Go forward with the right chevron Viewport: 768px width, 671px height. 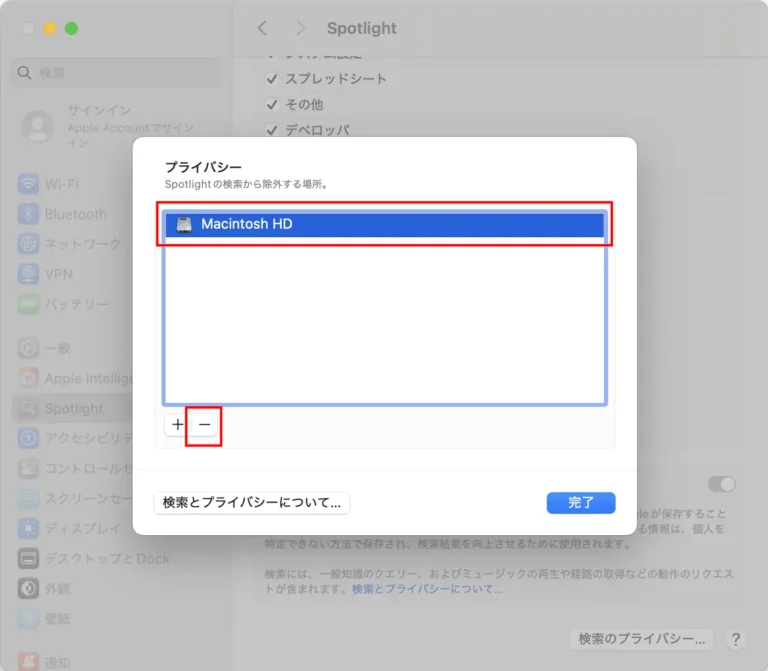(300, 28)
